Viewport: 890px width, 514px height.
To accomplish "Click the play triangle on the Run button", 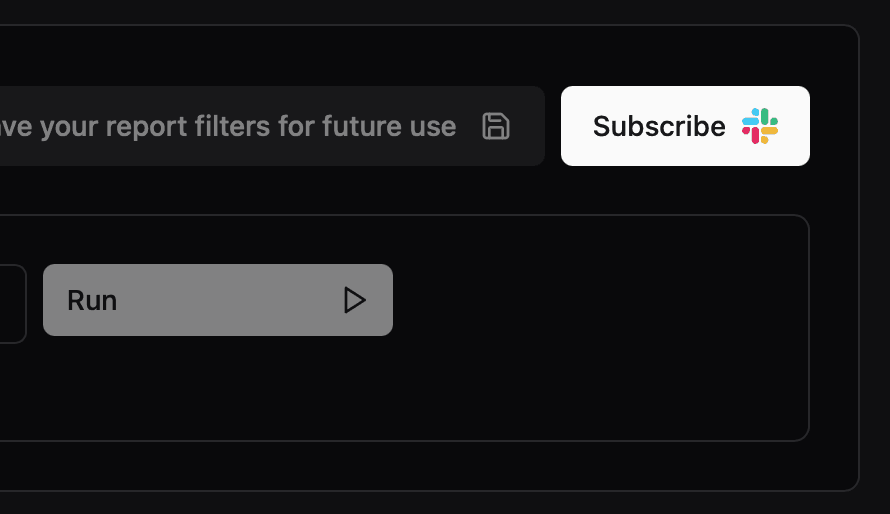I will [x=355, y=300].
